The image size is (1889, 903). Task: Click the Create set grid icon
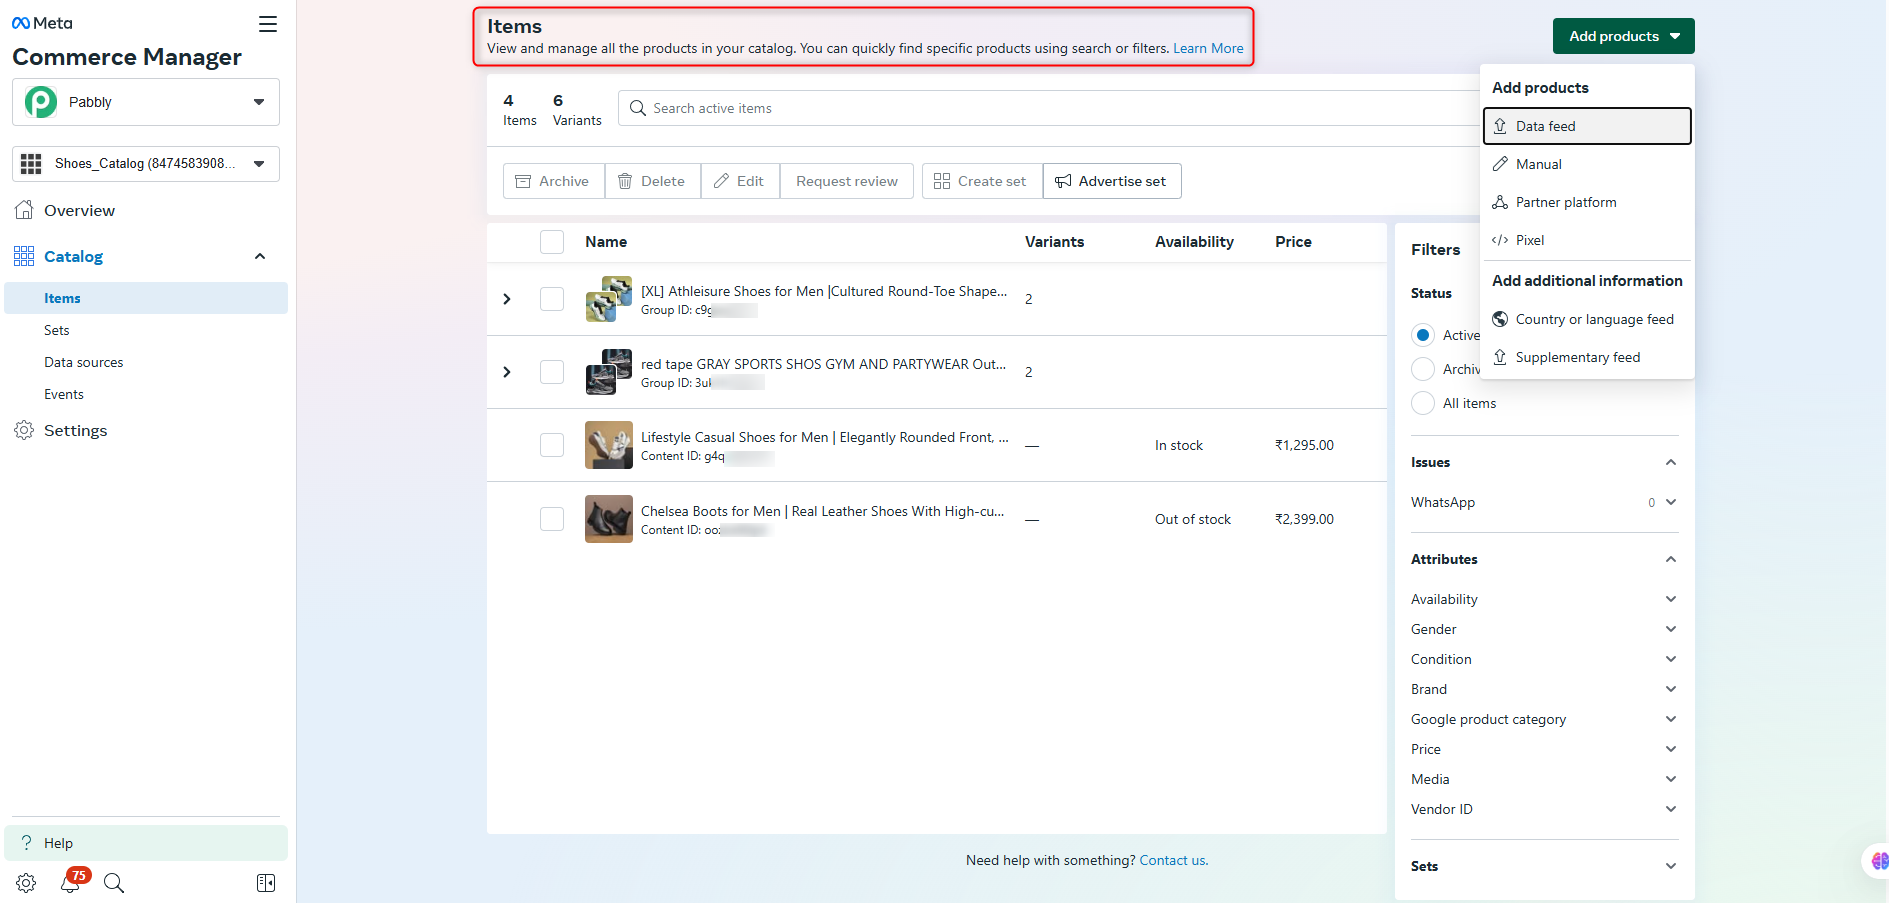tap(942, 181)
